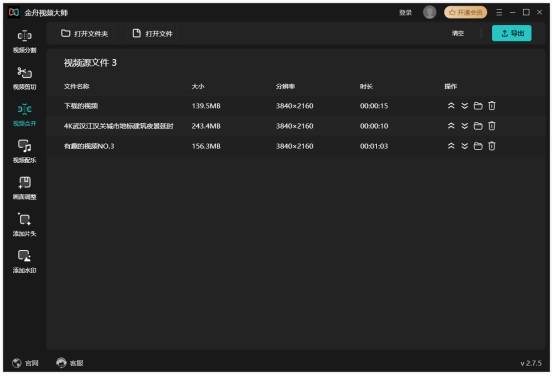The width and height of the screenshot is (553, 376).
Task: Open the 视频剪切 (video cut) tool
Action: click(24, 78)
